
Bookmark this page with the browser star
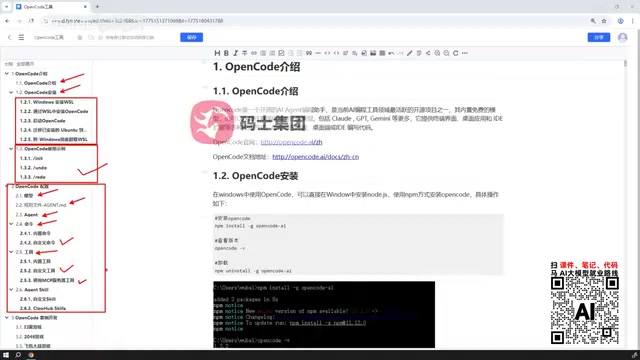604,21
